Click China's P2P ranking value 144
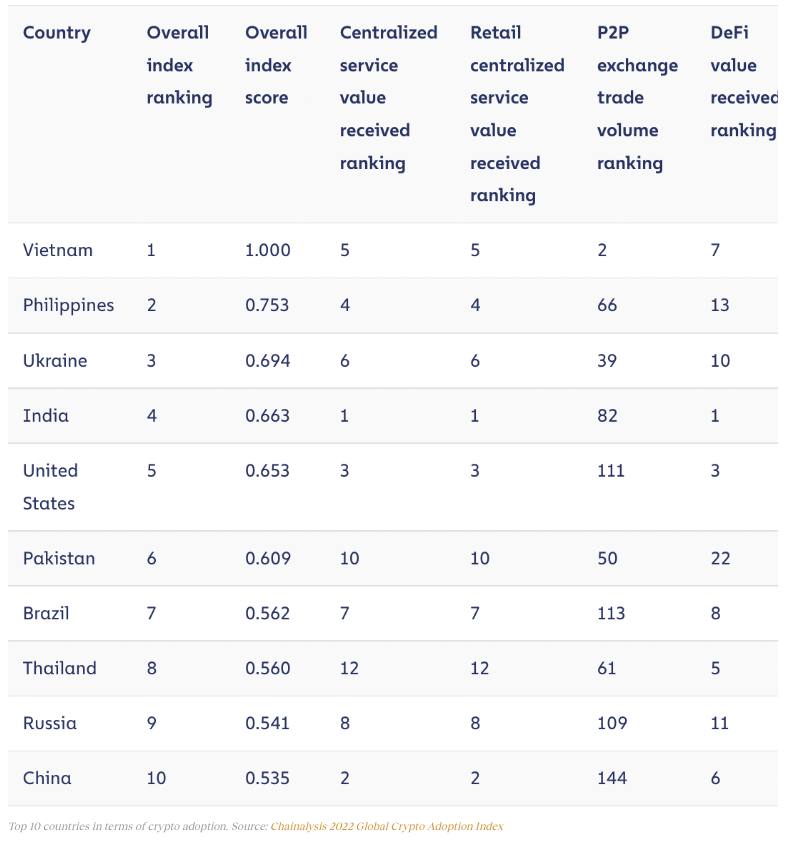This screenshot has width=812, height=842. coord(611,778)
